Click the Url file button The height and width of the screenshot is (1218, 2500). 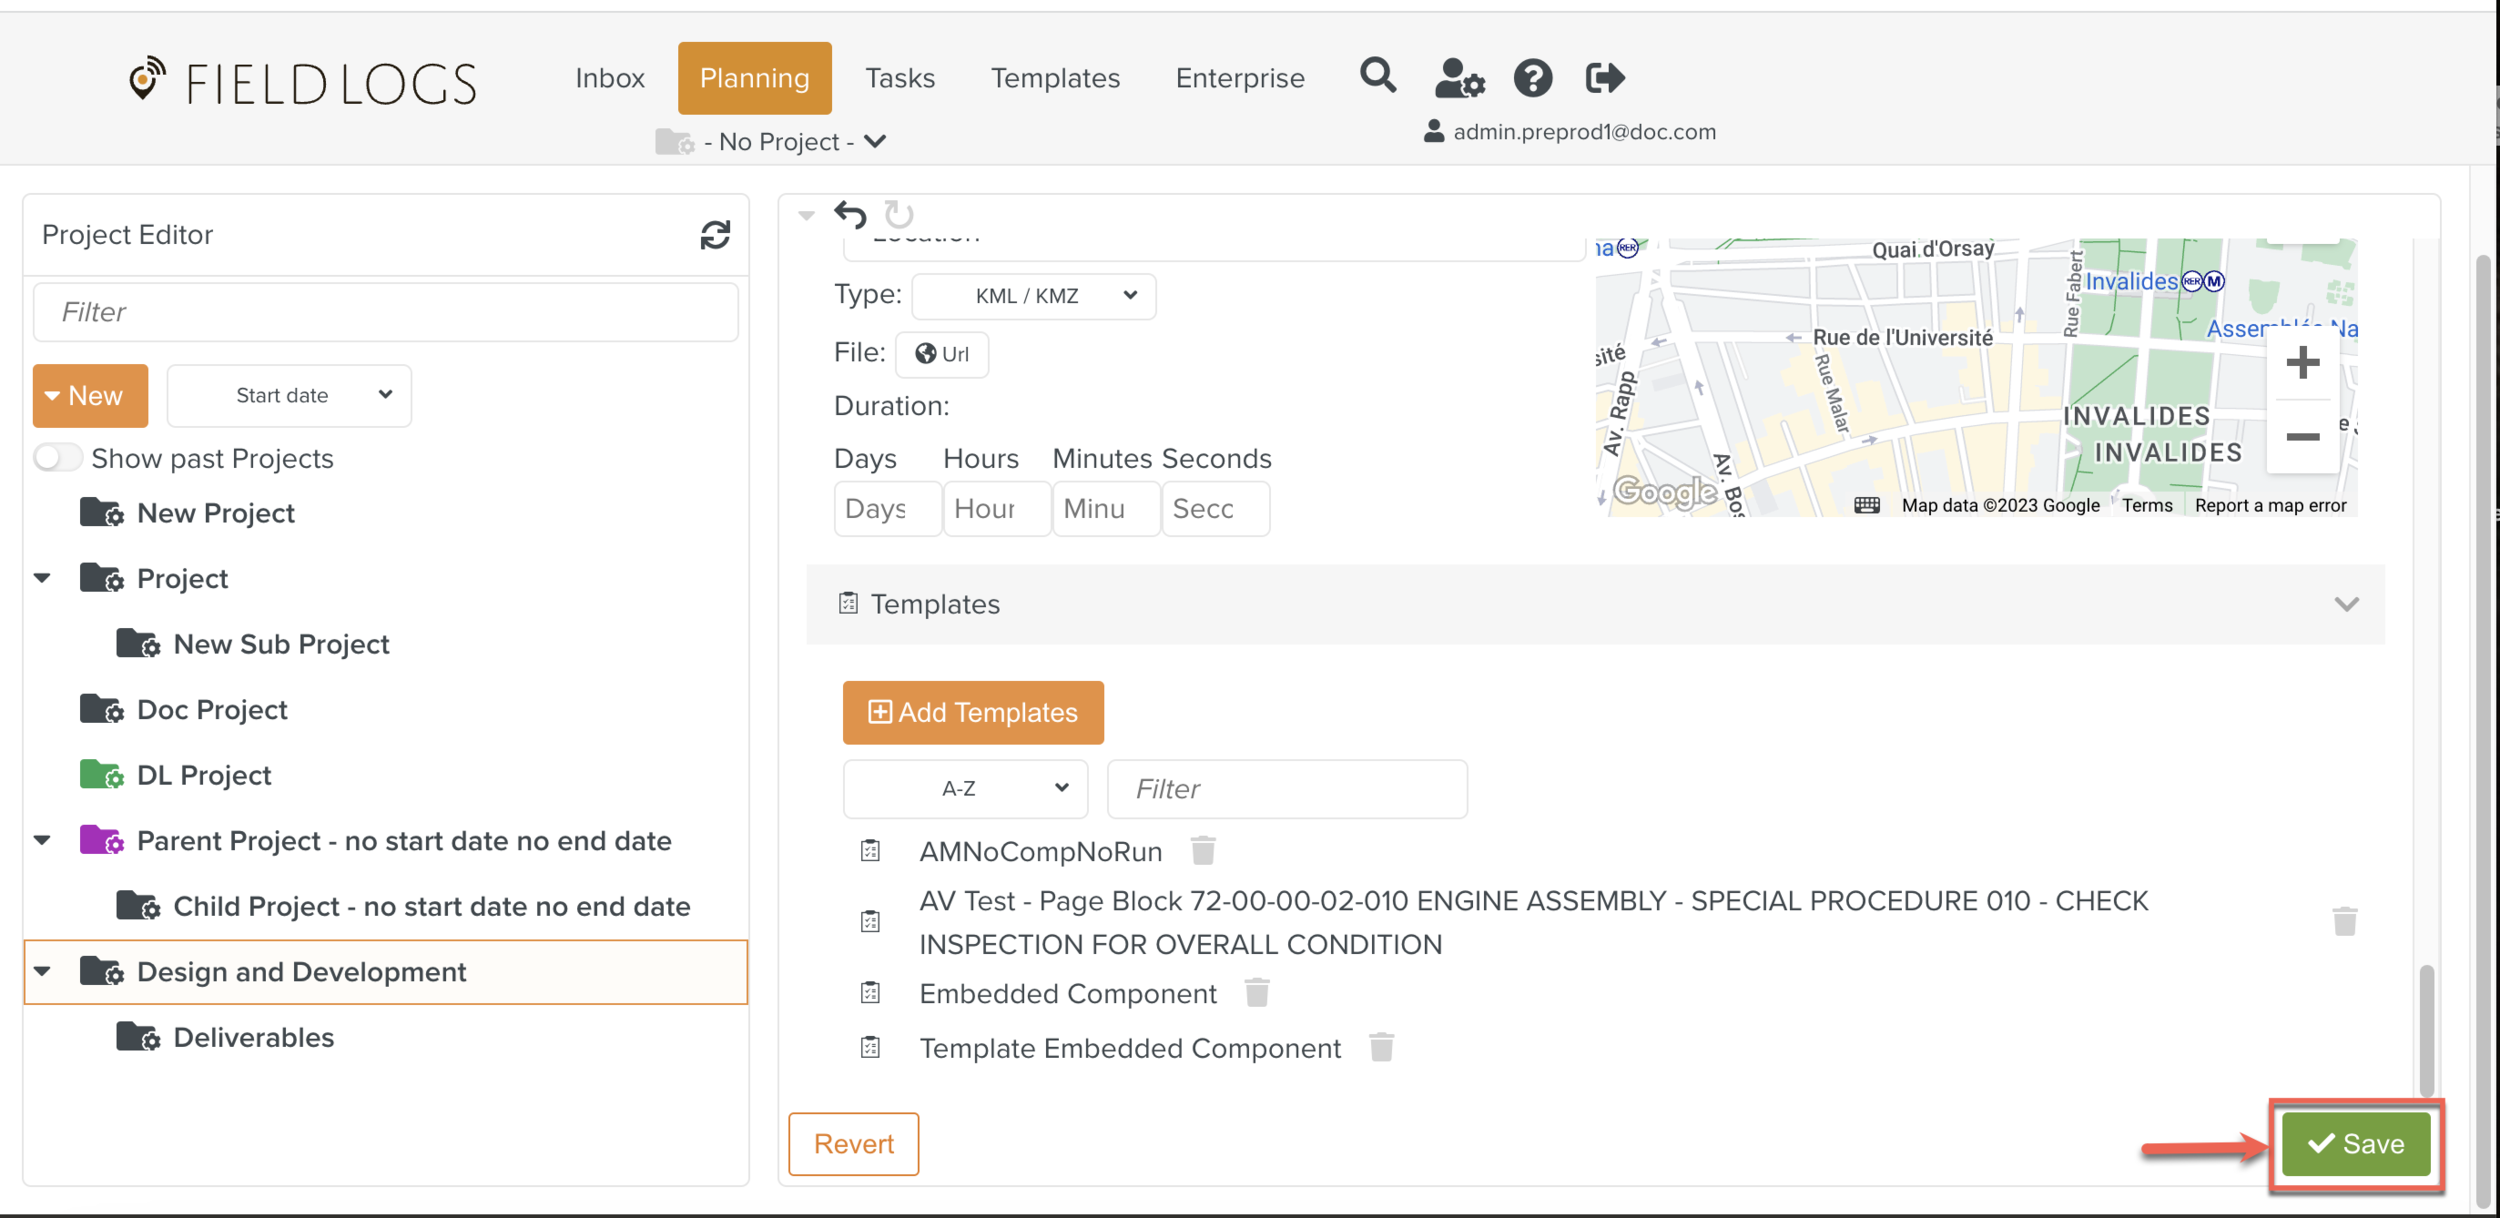click(x=942, y=354)
